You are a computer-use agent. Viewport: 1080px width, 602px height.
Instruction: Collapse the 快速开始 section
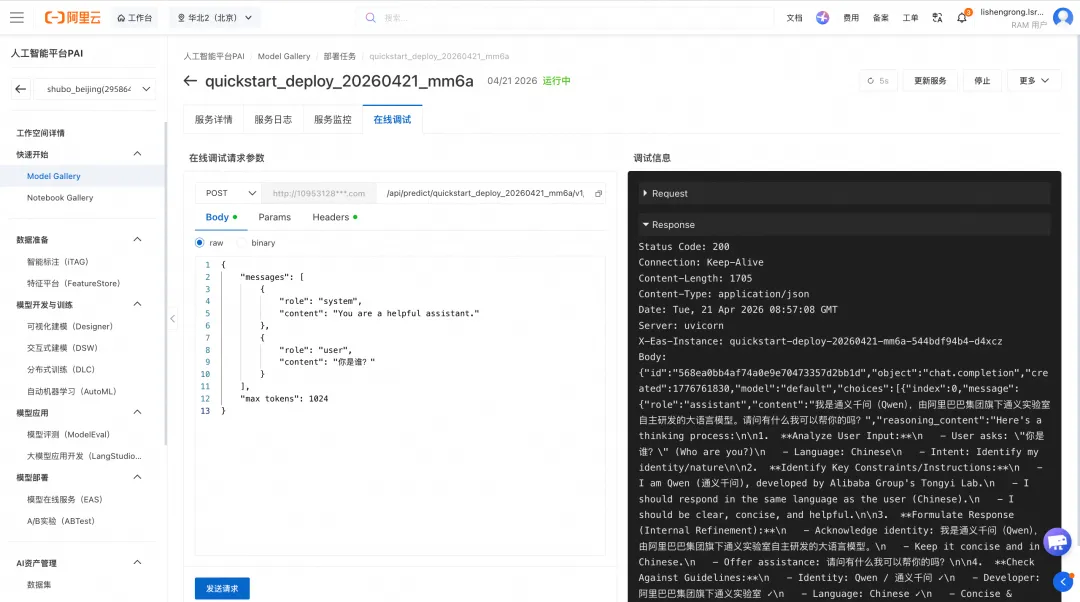point(137,154)
